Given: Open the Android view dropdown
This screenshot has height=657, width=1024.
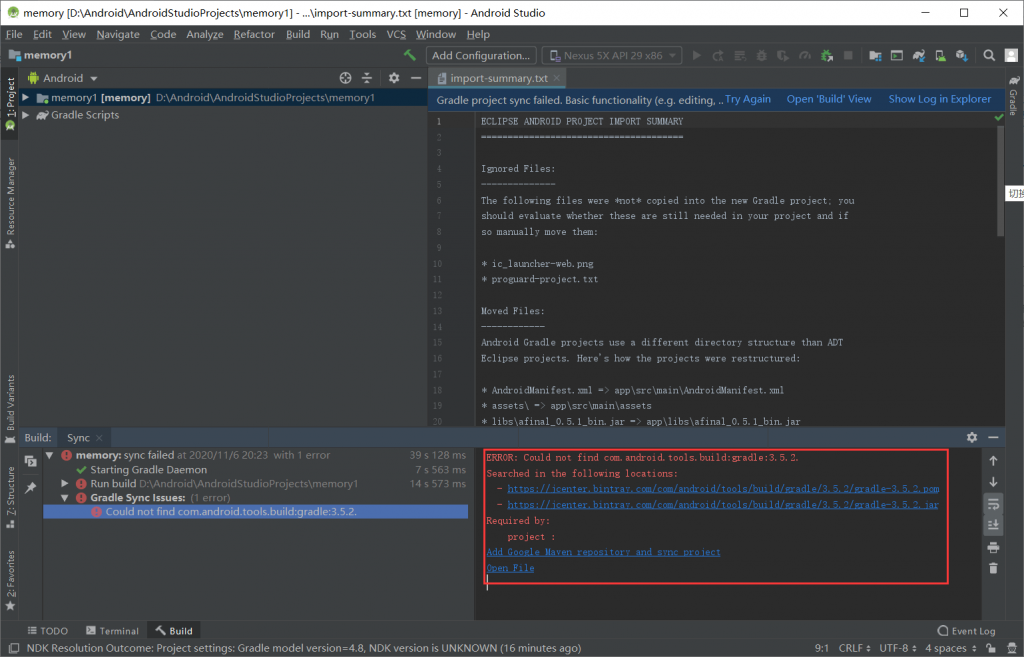Looking at the screenshot, I should [x=63, y=78].
